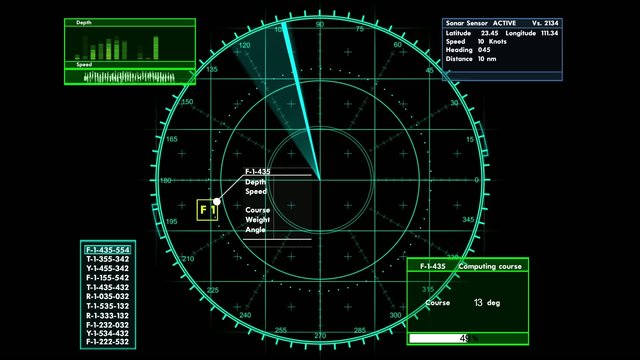Select contact T-1-435-432 in the list
This screenshot has height=360, width=640.
point(108,287)
